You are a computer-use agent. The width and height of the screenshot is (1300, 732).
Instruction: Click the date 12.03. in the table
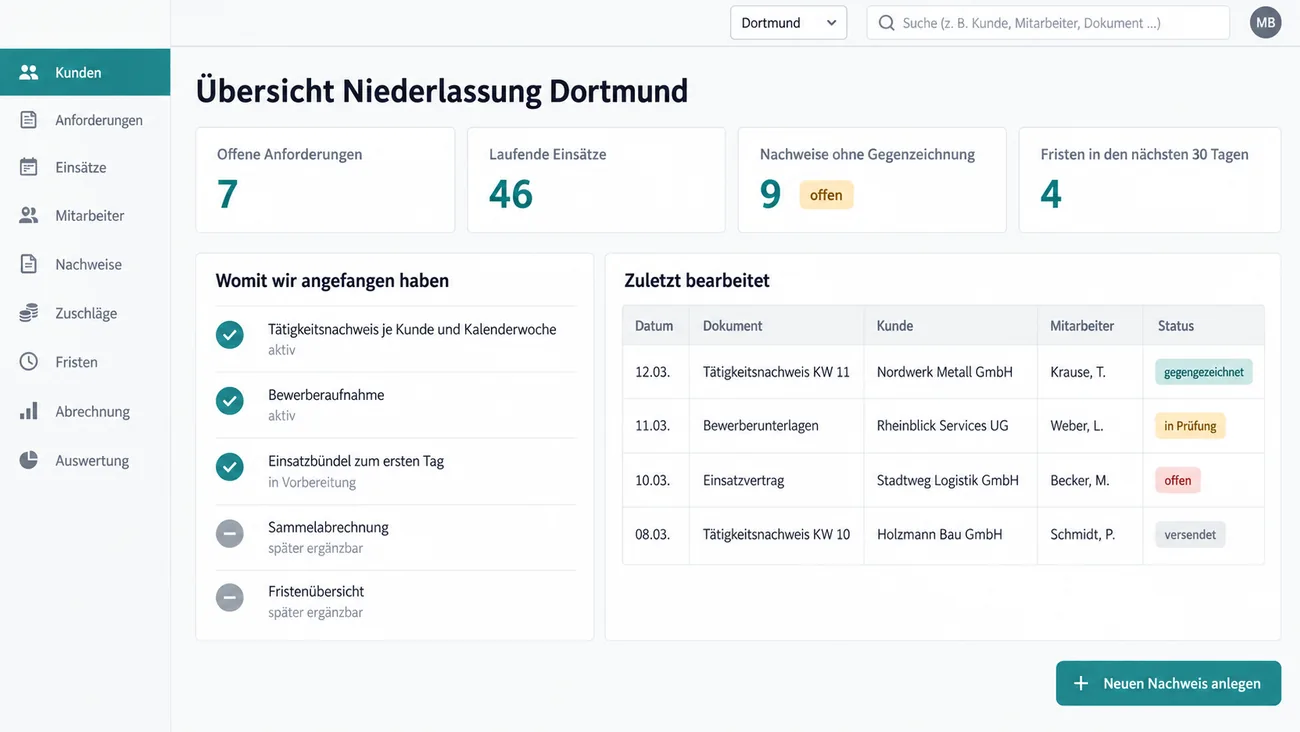click(x=652, y=372)
